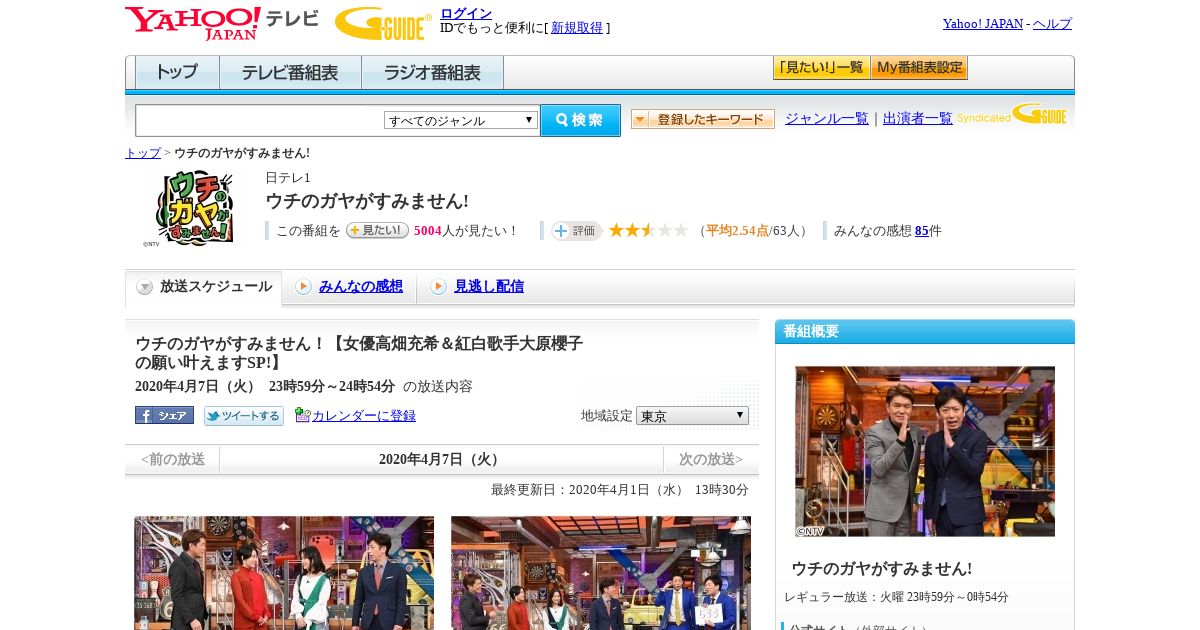Click the 平均2.54点 rating text

(x=737, y=231)
